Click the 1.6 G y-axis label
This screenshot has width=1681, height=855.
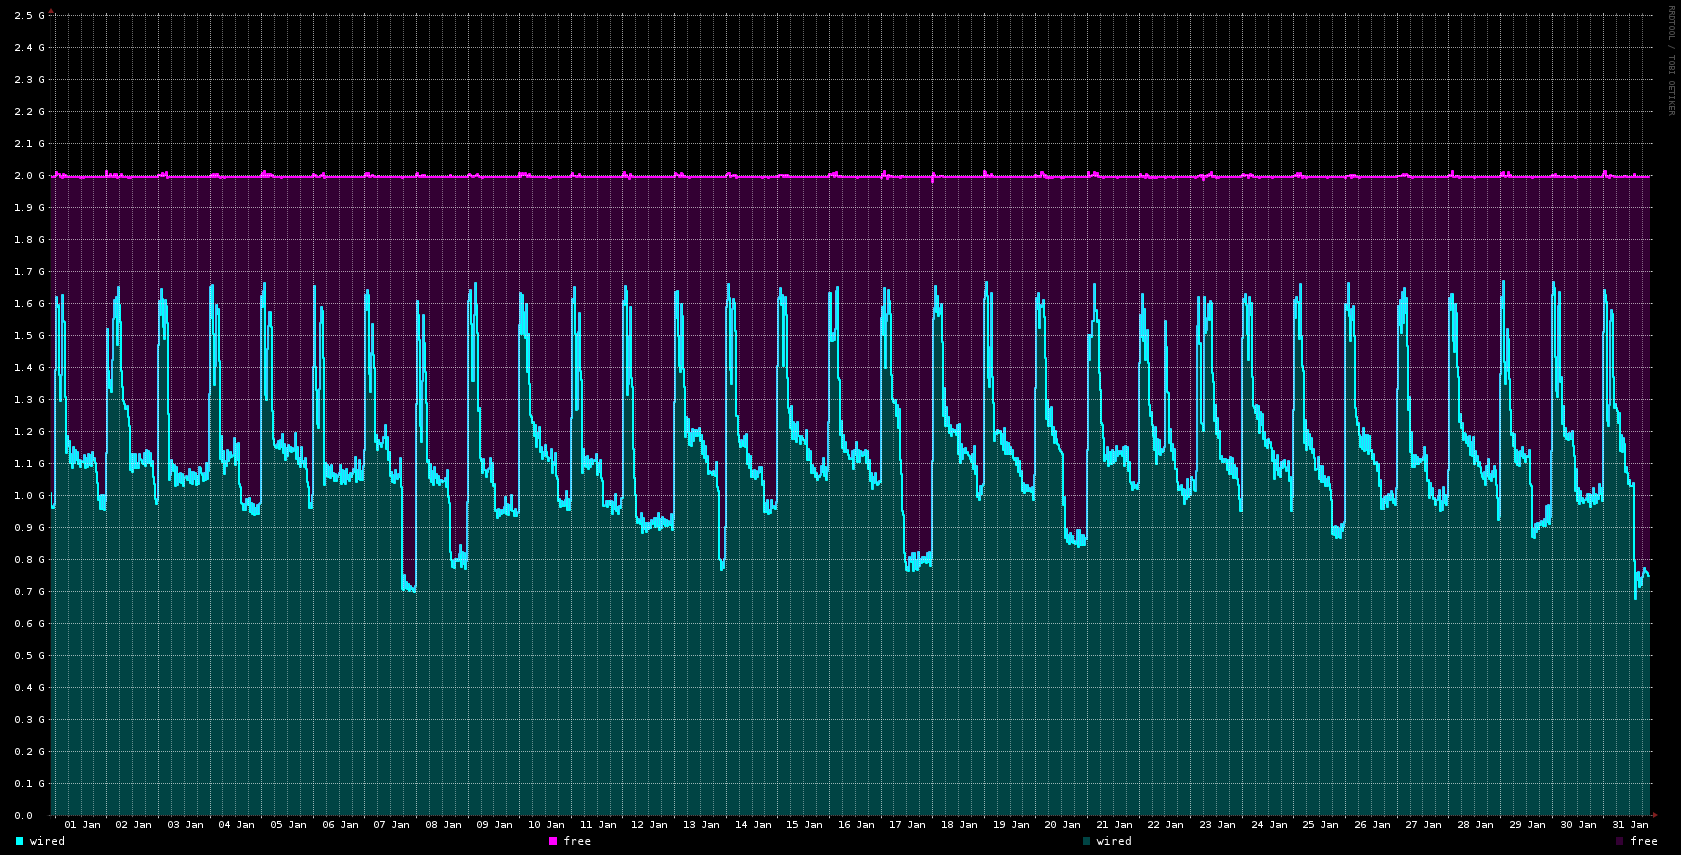pos(30,304)
